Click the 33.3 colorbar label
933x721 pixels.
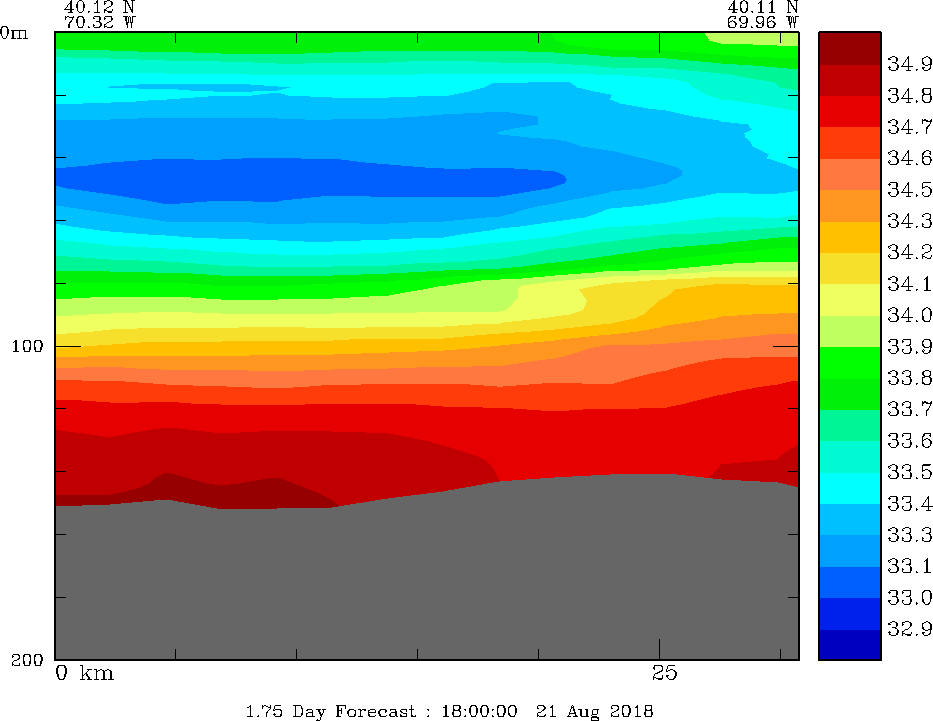pyautogui.click(x=909, y=535)
